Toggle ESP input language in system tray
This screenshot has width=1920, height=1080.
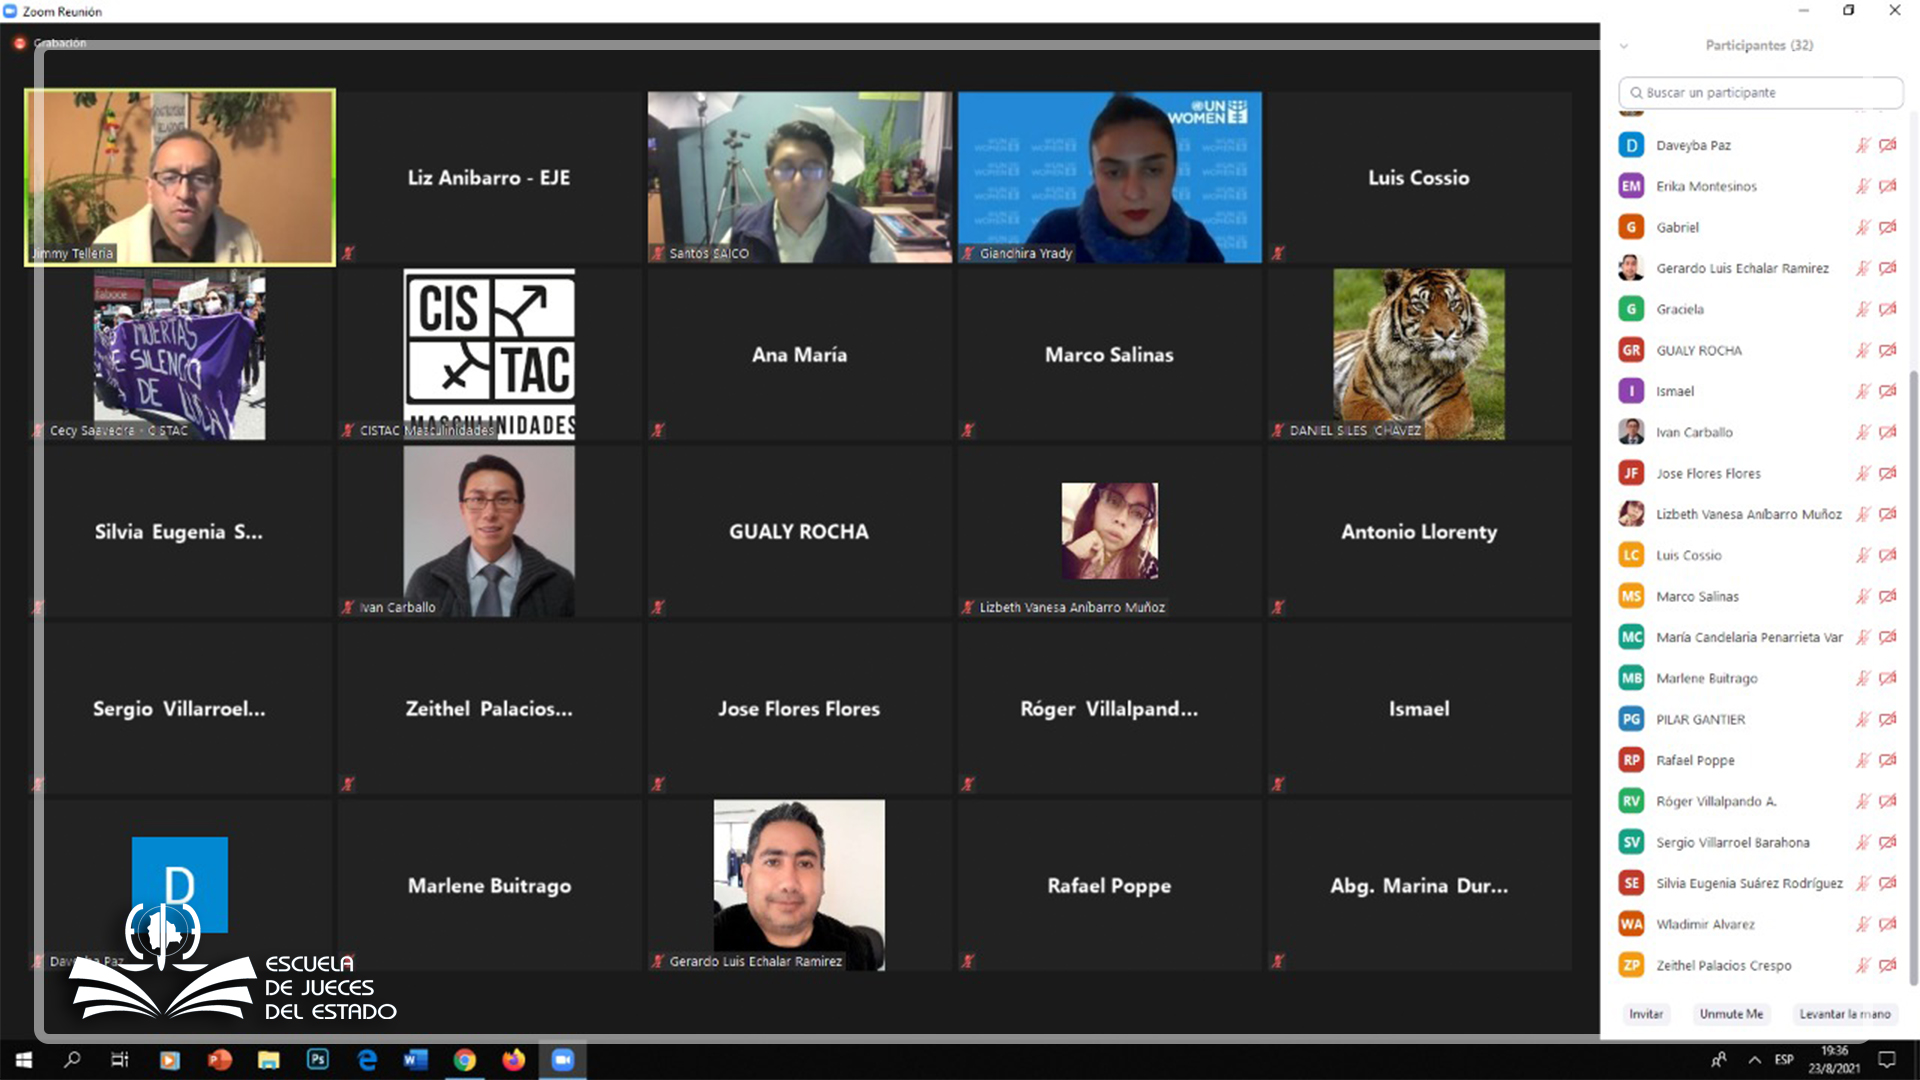1784,1059
